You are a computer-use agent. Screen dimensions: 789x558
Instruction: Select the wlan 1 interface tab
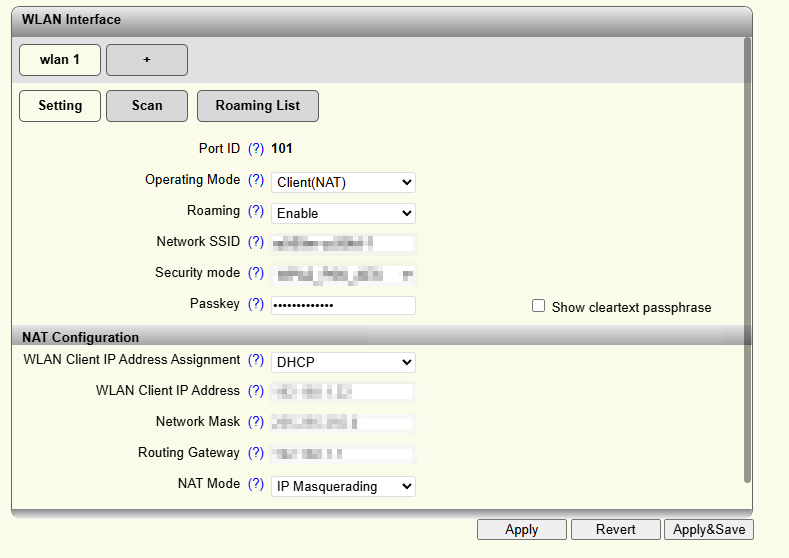point(59,60)
